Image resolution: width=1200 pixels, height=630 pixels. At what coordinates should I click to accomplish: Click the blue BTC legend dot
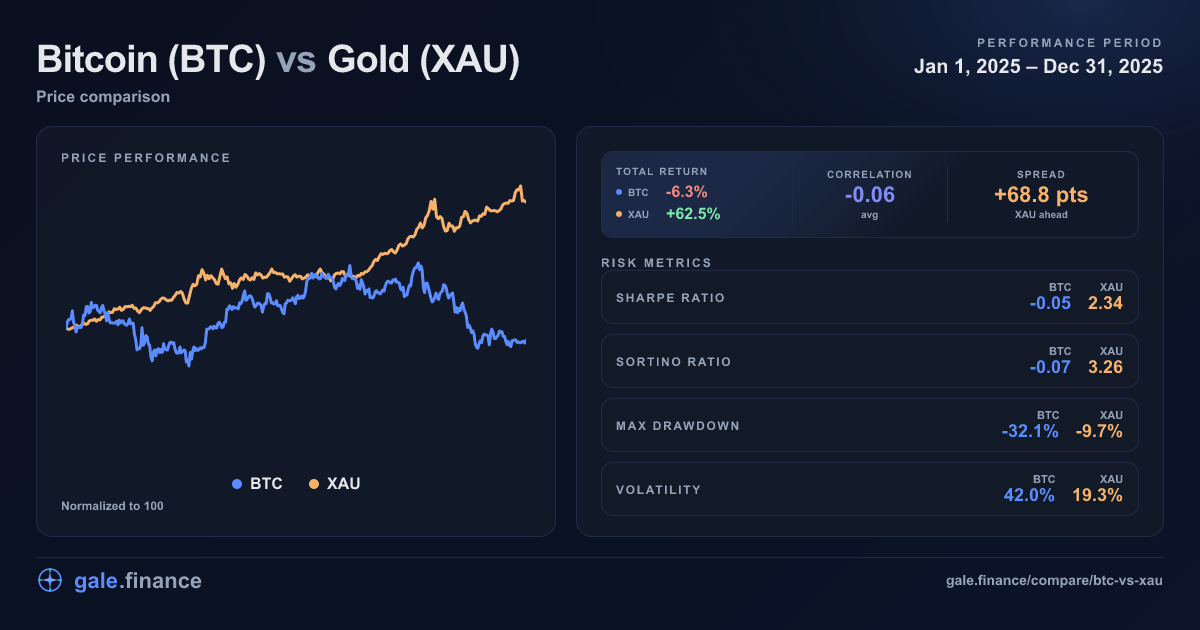click(237, 484)
